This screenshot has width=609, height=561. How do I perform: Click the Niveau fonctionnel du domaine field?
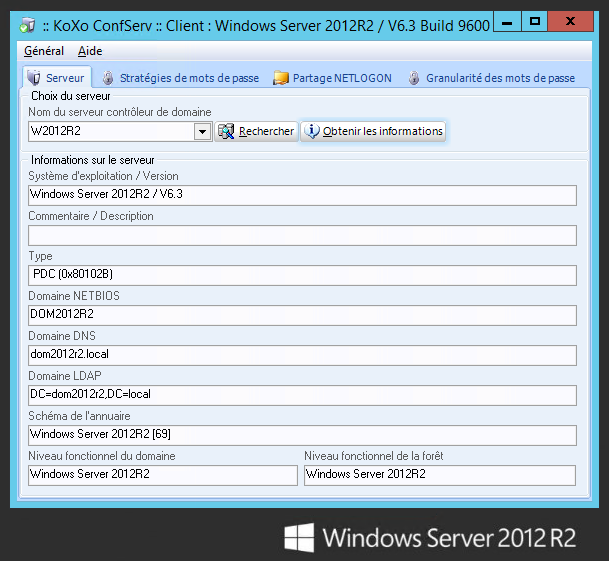pyautogui.click(x=163, y=476)
